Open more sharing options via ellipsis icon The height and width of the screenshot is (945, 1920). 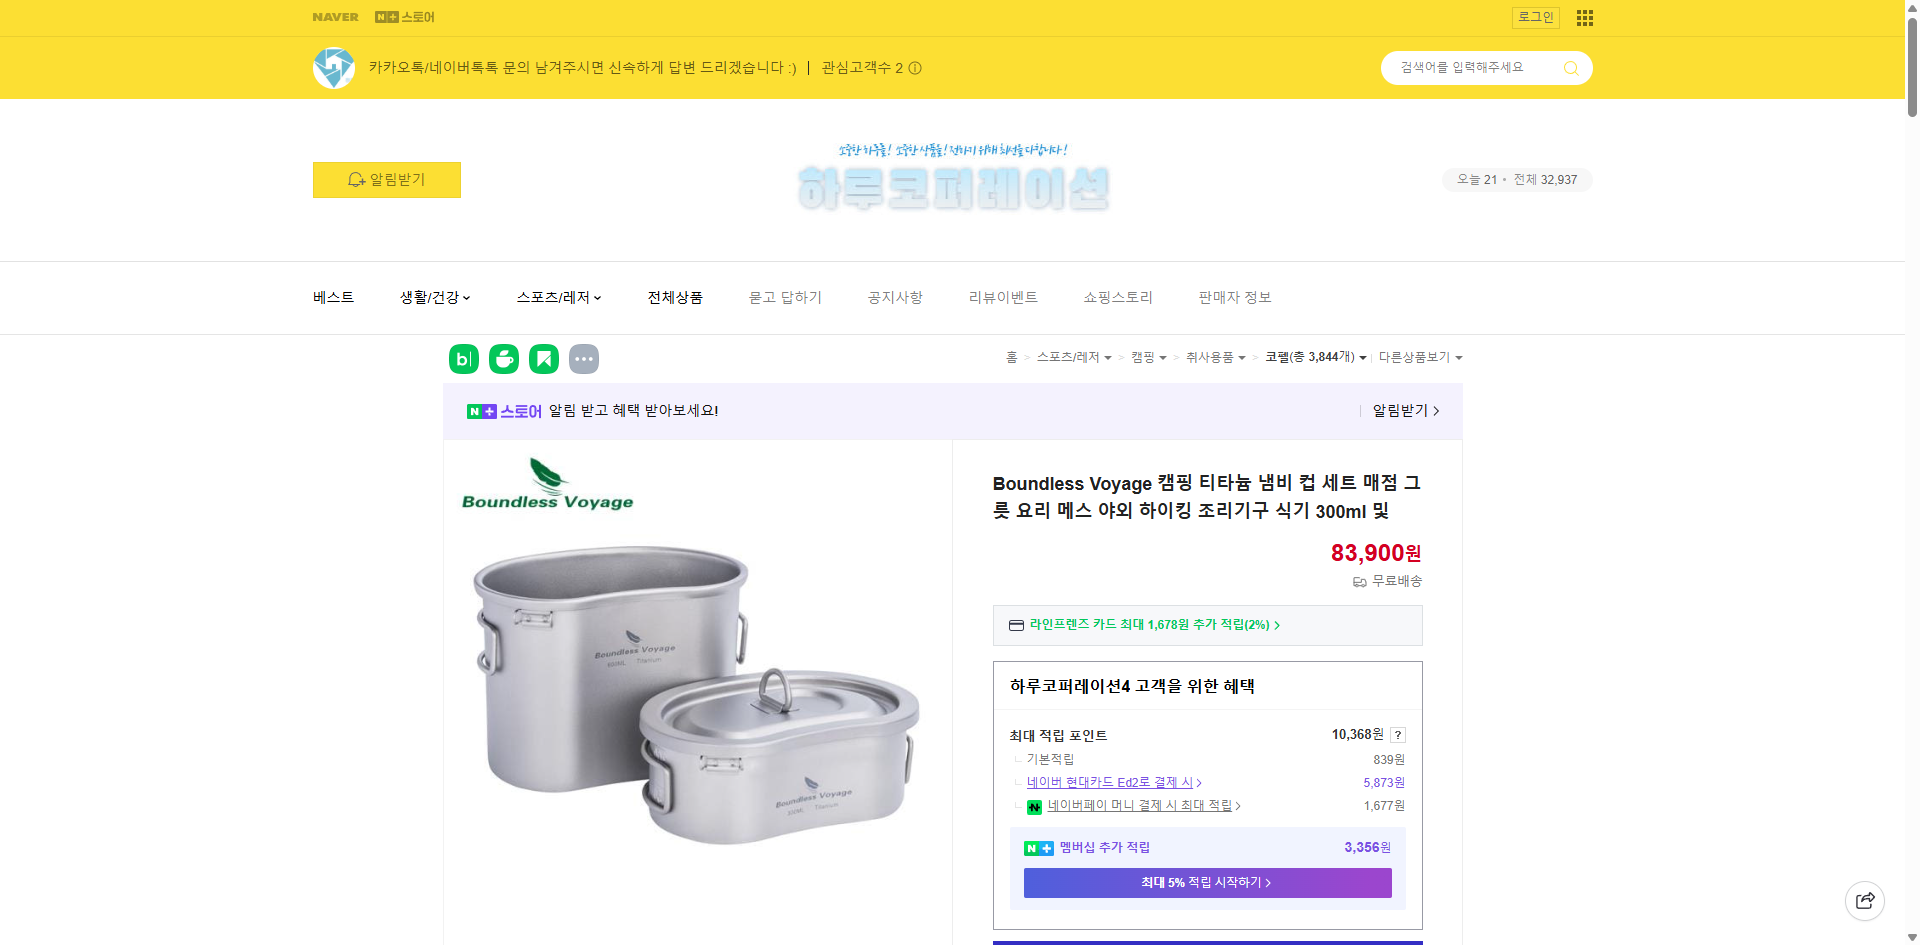click(x=583, y=358)
